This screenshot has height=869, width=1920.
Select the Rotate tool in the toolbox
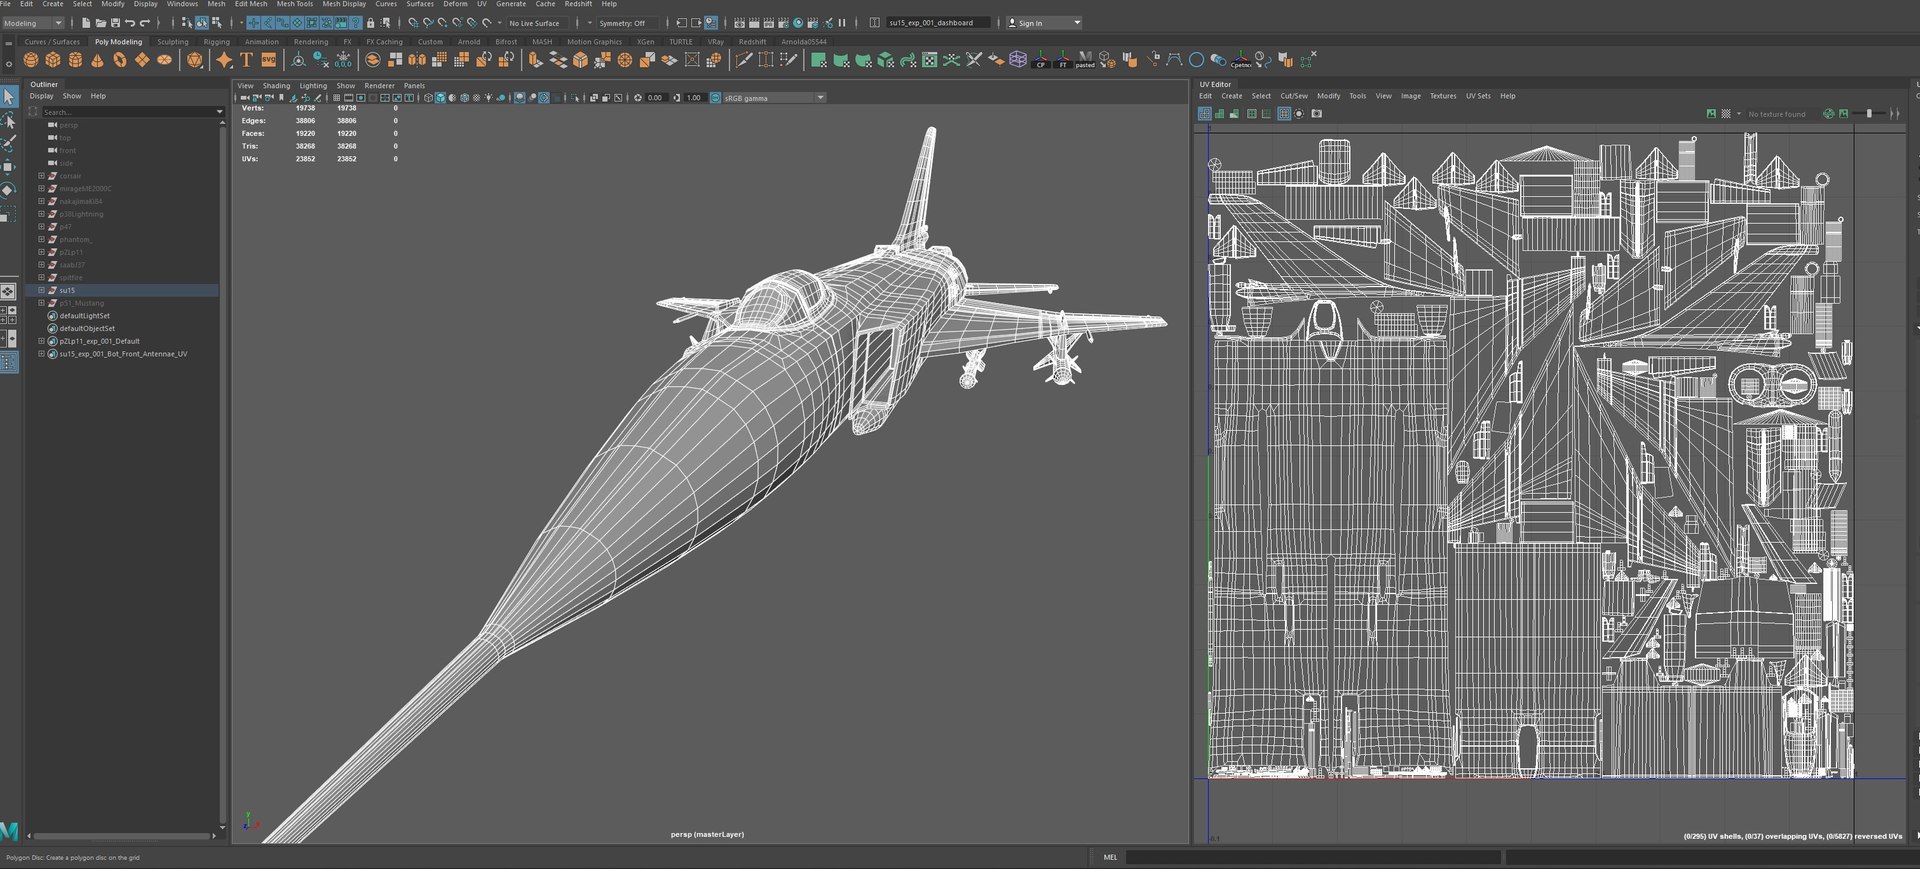point(9,189)
